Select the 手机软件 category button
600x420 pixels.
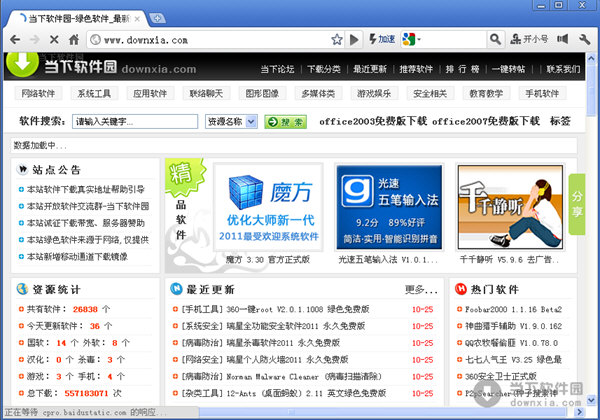coord(542,93)
